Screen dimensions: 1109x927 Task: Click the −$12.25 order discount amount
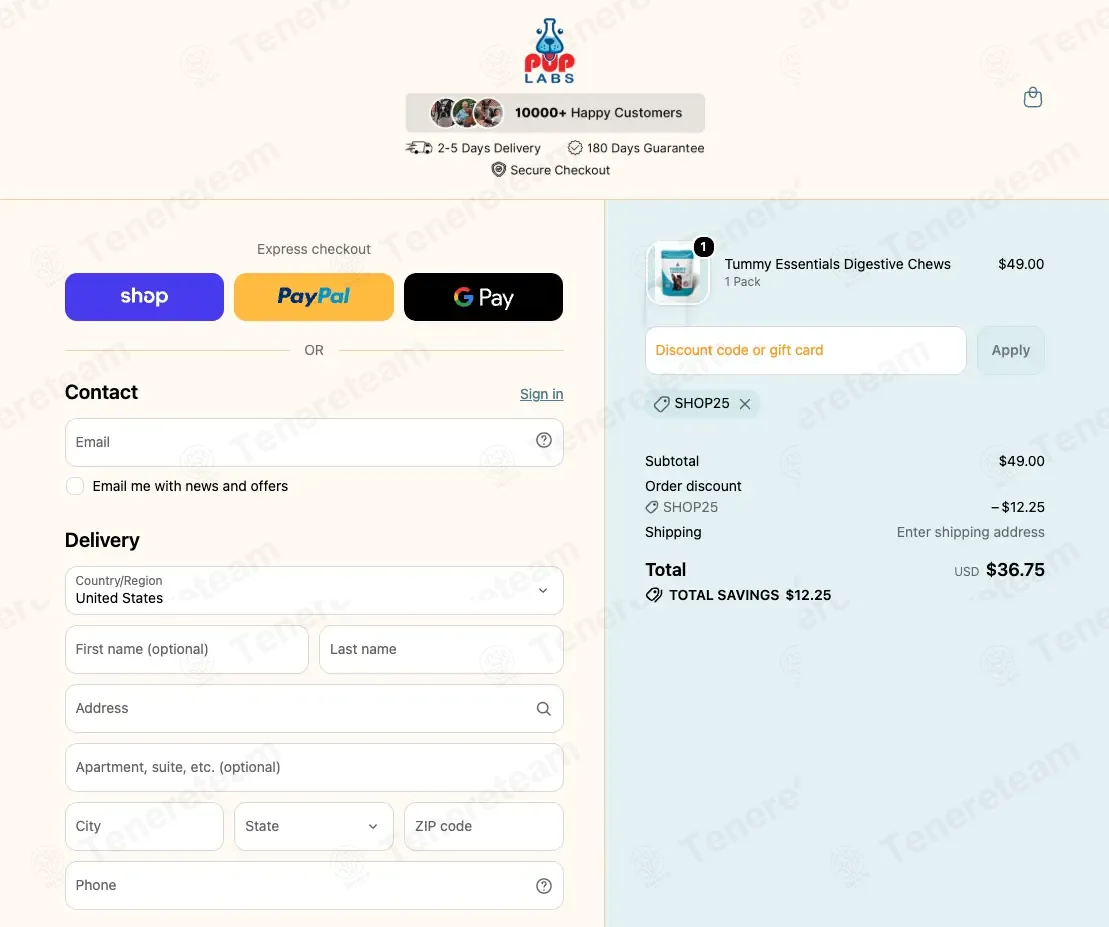(1018, 507)
